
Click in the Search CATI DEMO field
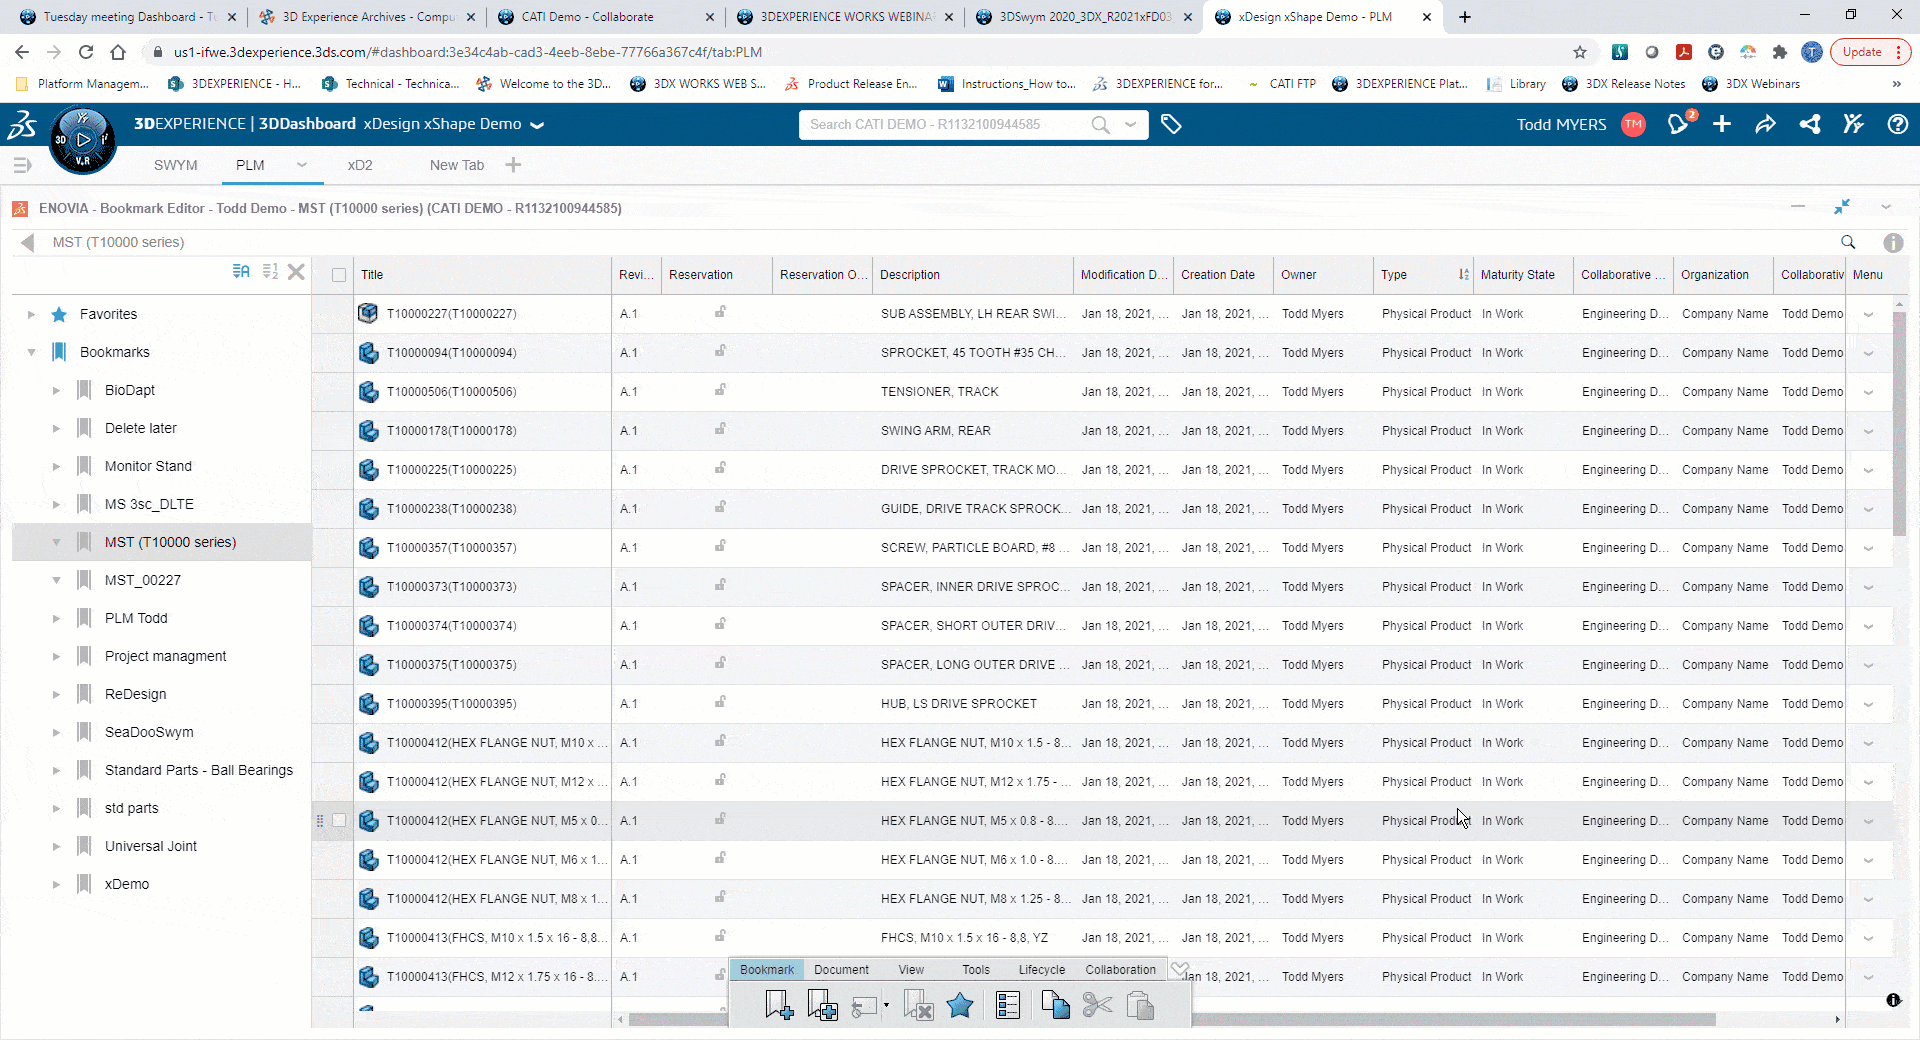coord(945,124)
